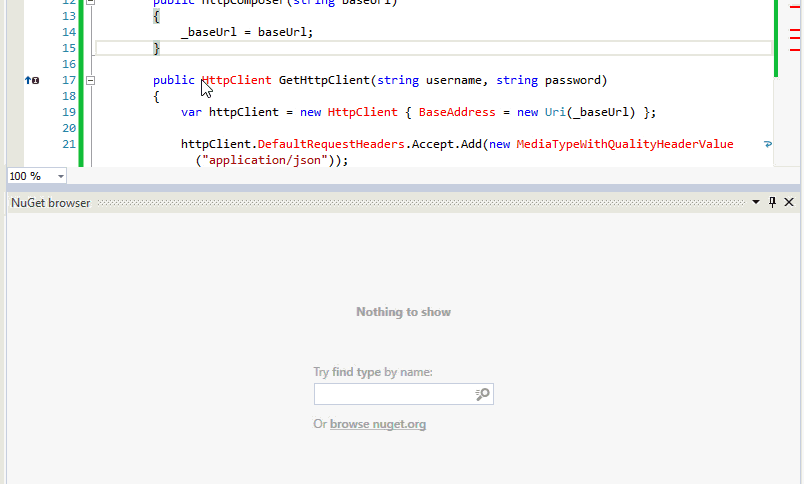
Task: Click the MediaTypeWithQualityHeaderValue type name
Action: [x=625, y=144]
